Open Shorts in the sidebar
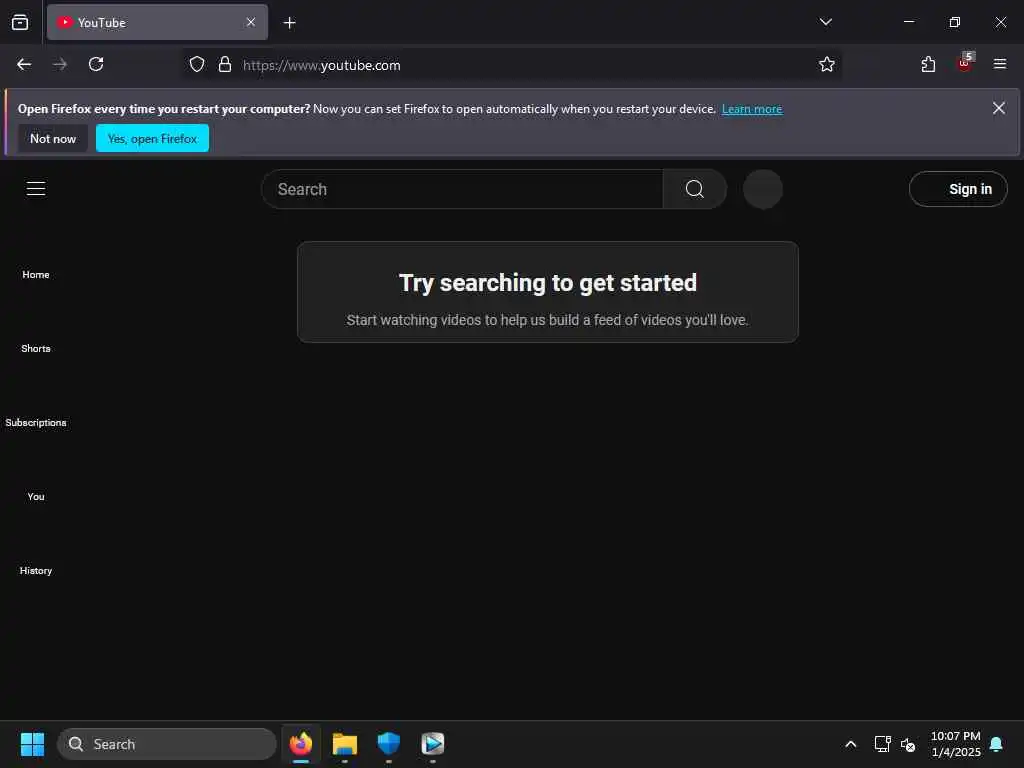This screenshot has height=768, width=1024. pyautogui.click(x=36, y=349)
